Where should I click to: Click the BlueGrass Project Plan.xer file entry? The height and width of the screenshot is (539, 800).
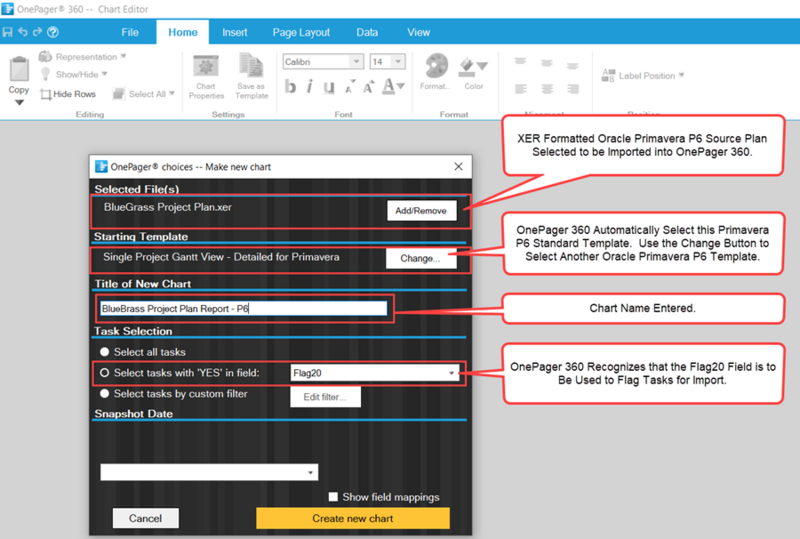[x=168, y=207]
